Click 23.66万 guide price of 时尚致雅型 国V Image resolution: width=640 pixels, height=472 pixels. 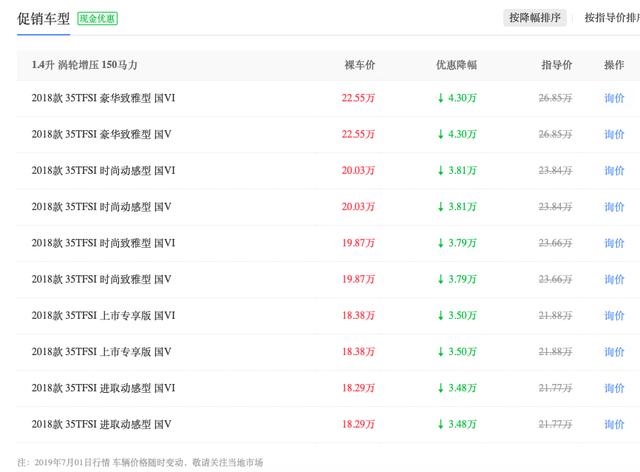click(x=556, y=279)
